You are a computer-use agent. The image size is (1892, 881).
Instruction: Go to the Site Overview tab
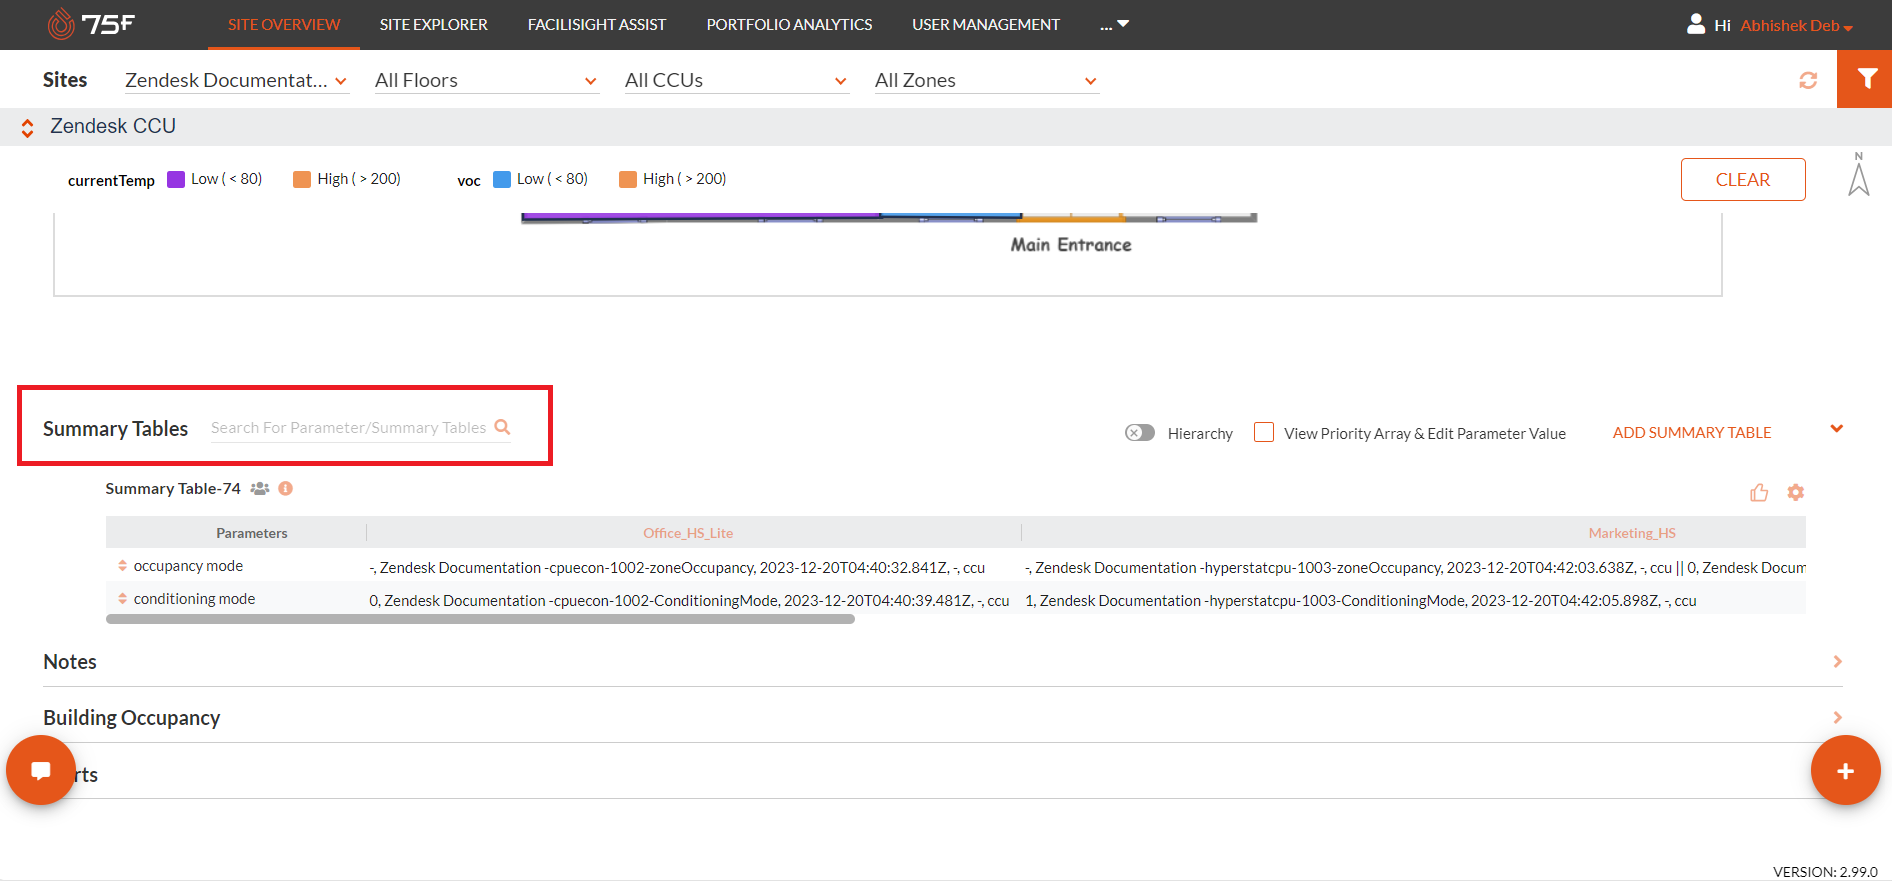pyautogui.click(x=284, y=24)
